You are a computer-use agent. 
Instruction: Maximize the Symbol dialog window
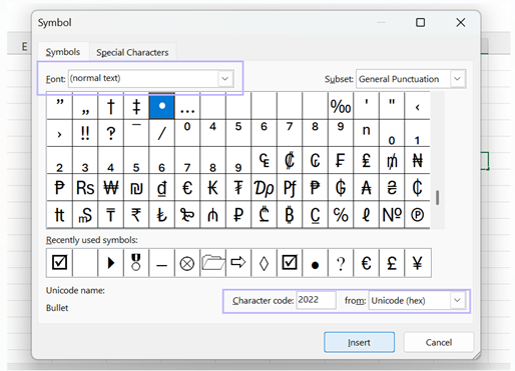(x=420, y=22)
